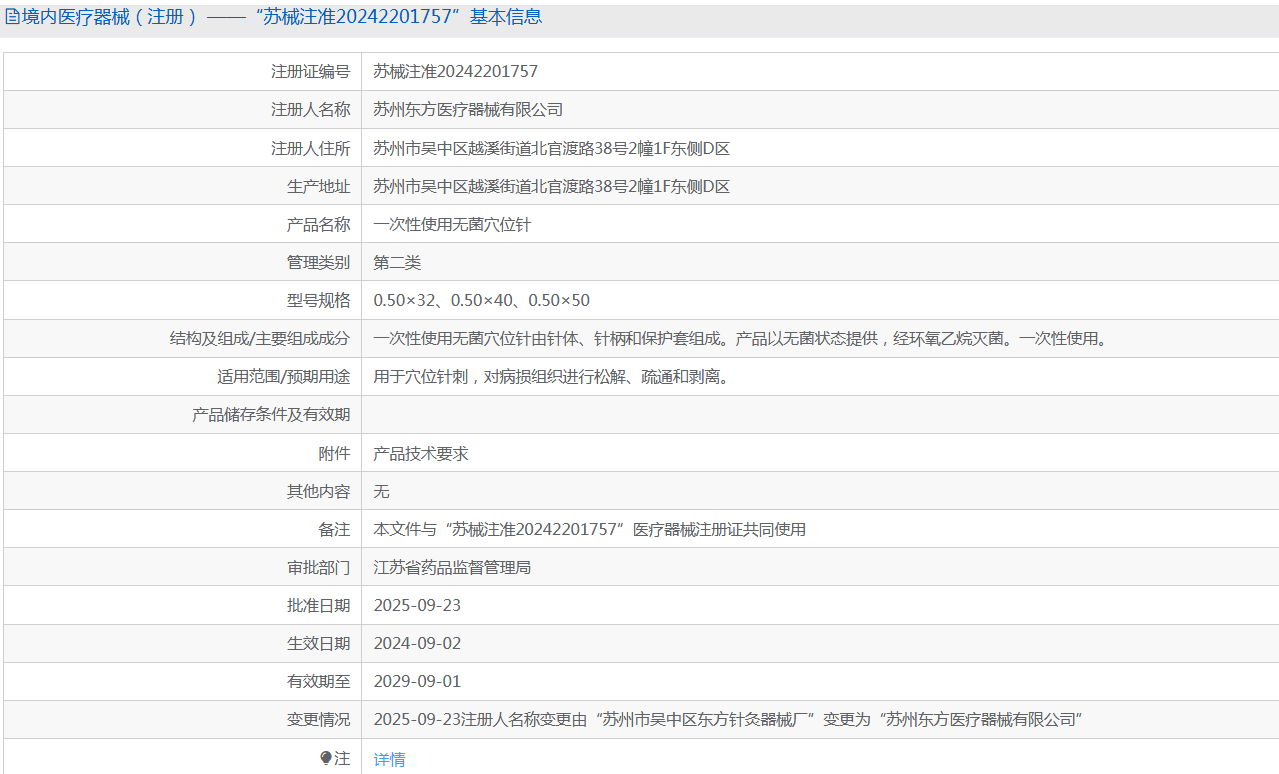1279x774 pixels.
Task: Click the model specs 0.50×32、0.50×40、0.50×50
Action: pos(482,300)
